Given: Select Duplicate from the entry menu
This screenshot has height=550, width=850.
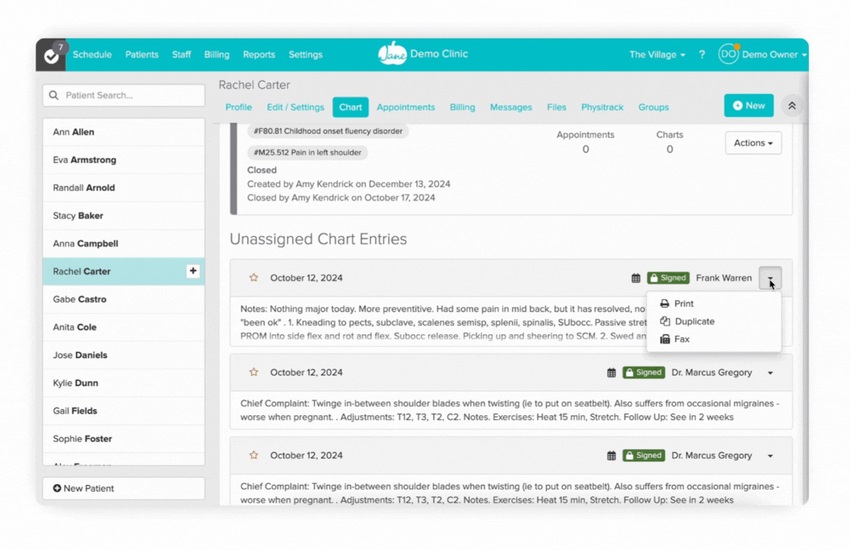Looking at the screenshot, I should coord(693,322).
